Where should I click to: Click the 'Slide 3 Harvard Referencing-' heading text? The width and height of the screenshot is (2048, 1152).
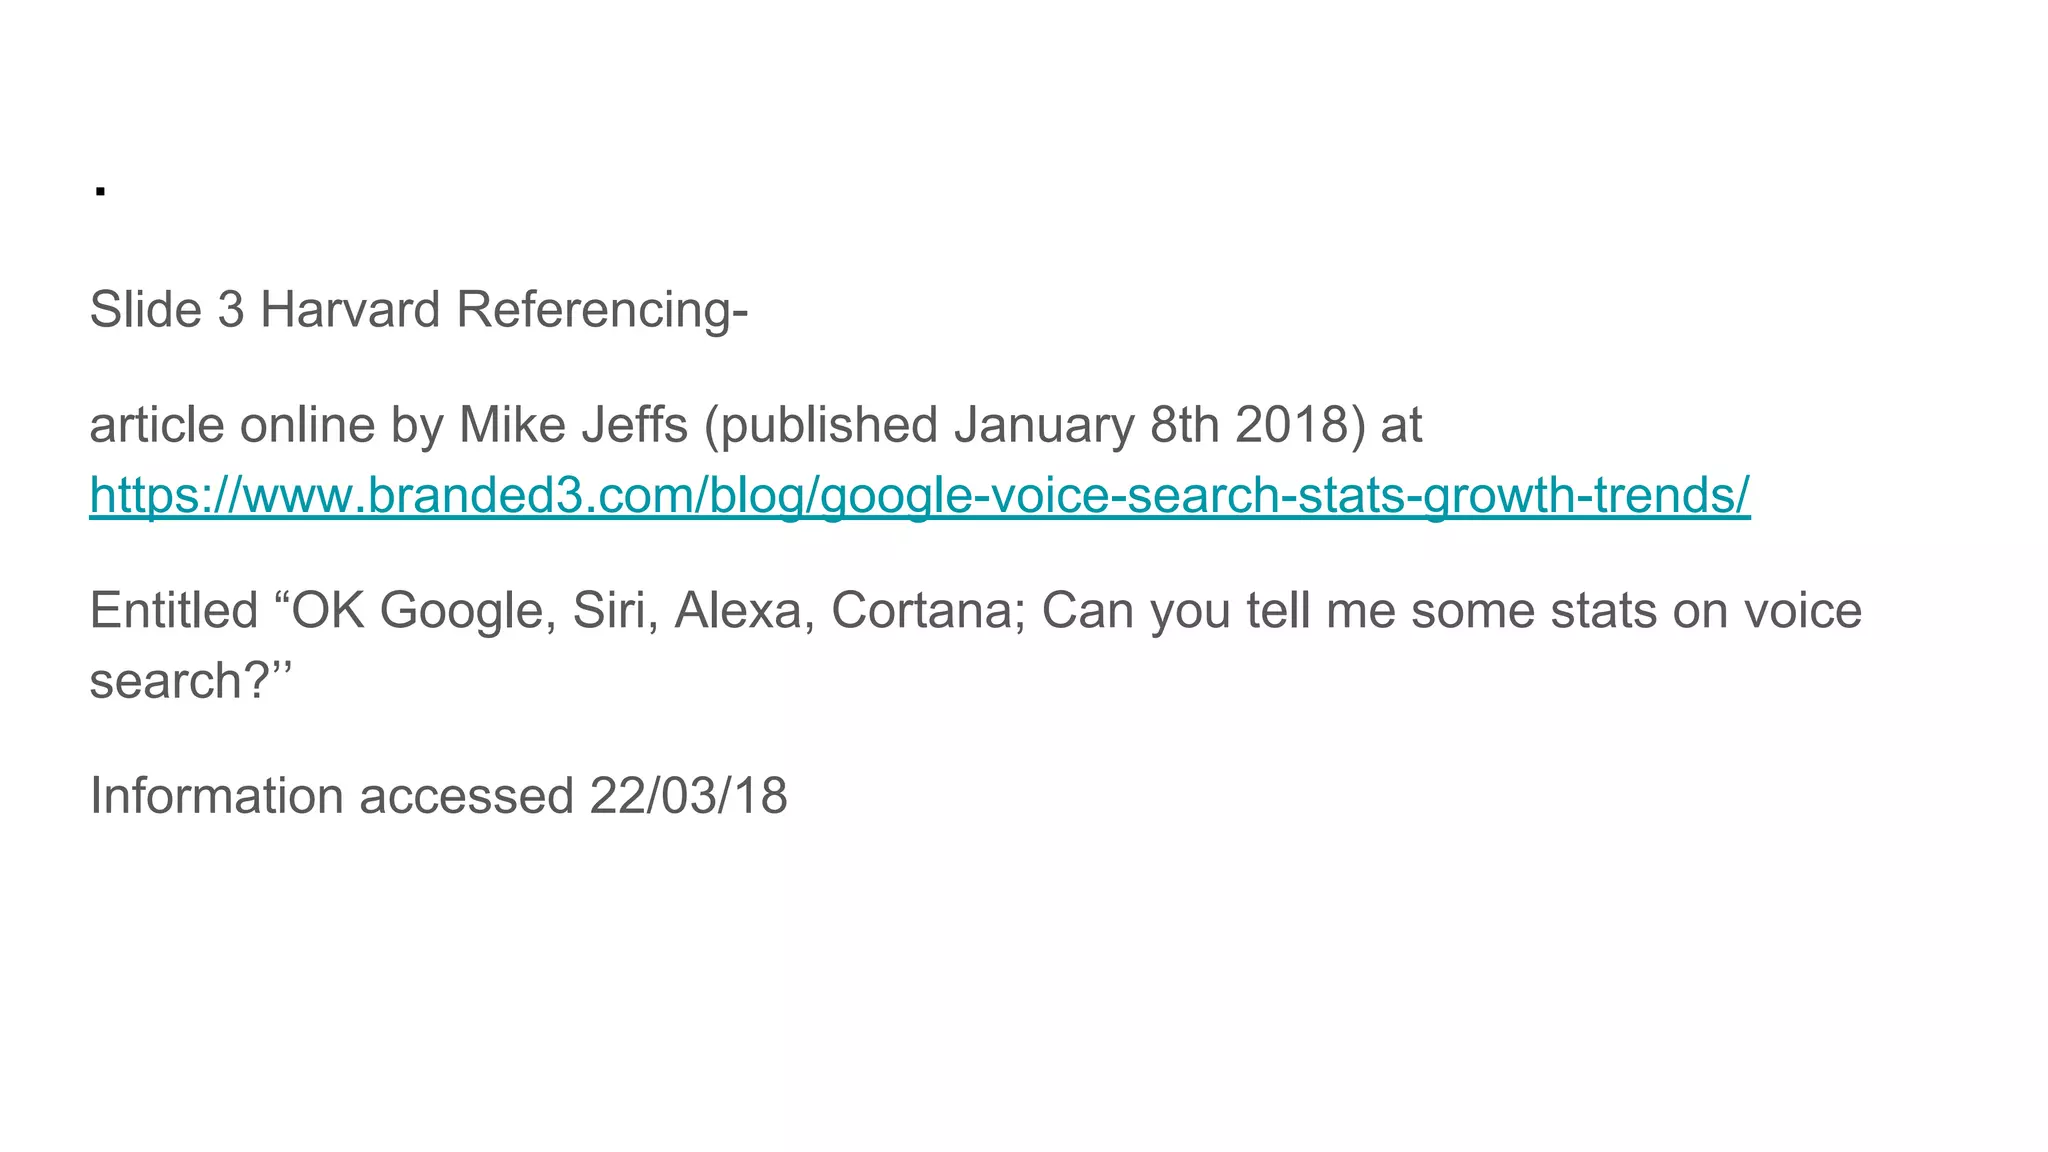point(418,310)
